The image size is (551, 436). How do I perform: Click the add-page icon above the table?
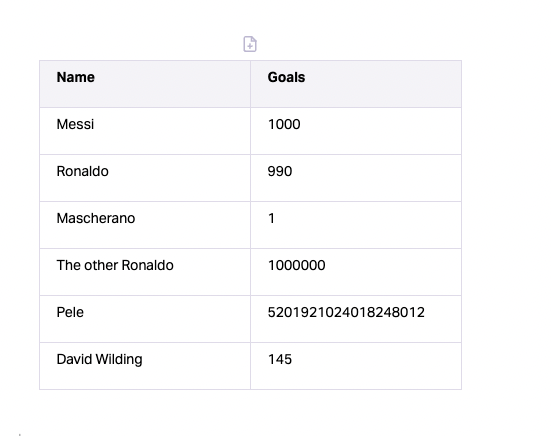(x=250, y=44)
